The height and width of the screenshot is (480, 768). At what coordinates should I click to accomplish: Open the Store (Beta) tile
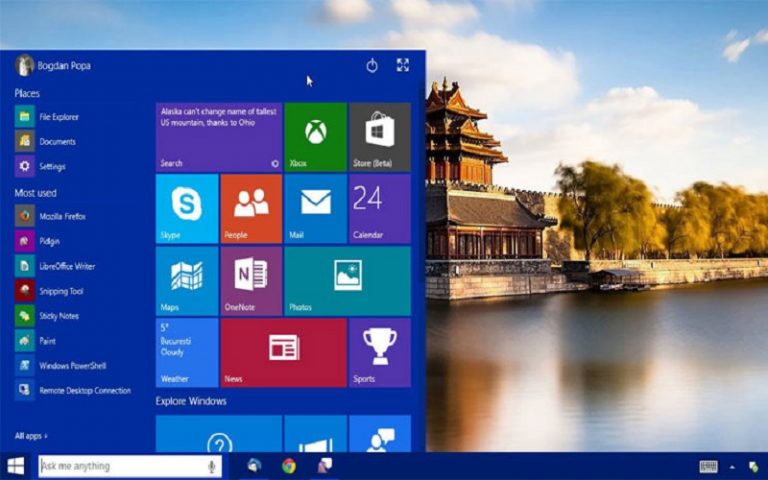coord(380,137)
